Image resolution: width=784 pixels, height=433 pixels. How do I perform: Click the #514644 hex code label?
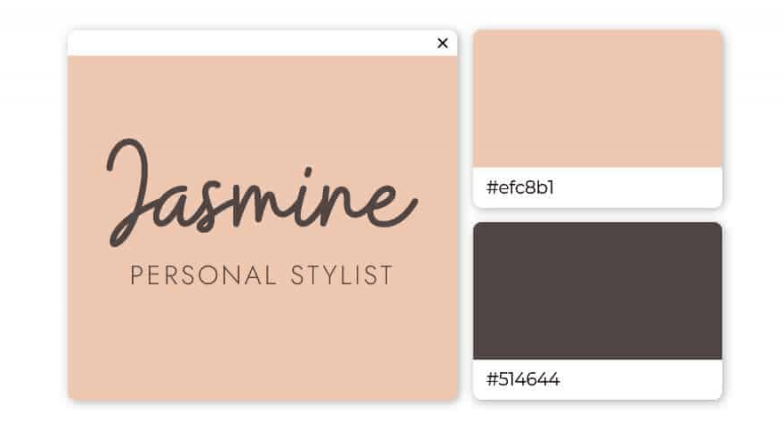(x=522, y=379)
